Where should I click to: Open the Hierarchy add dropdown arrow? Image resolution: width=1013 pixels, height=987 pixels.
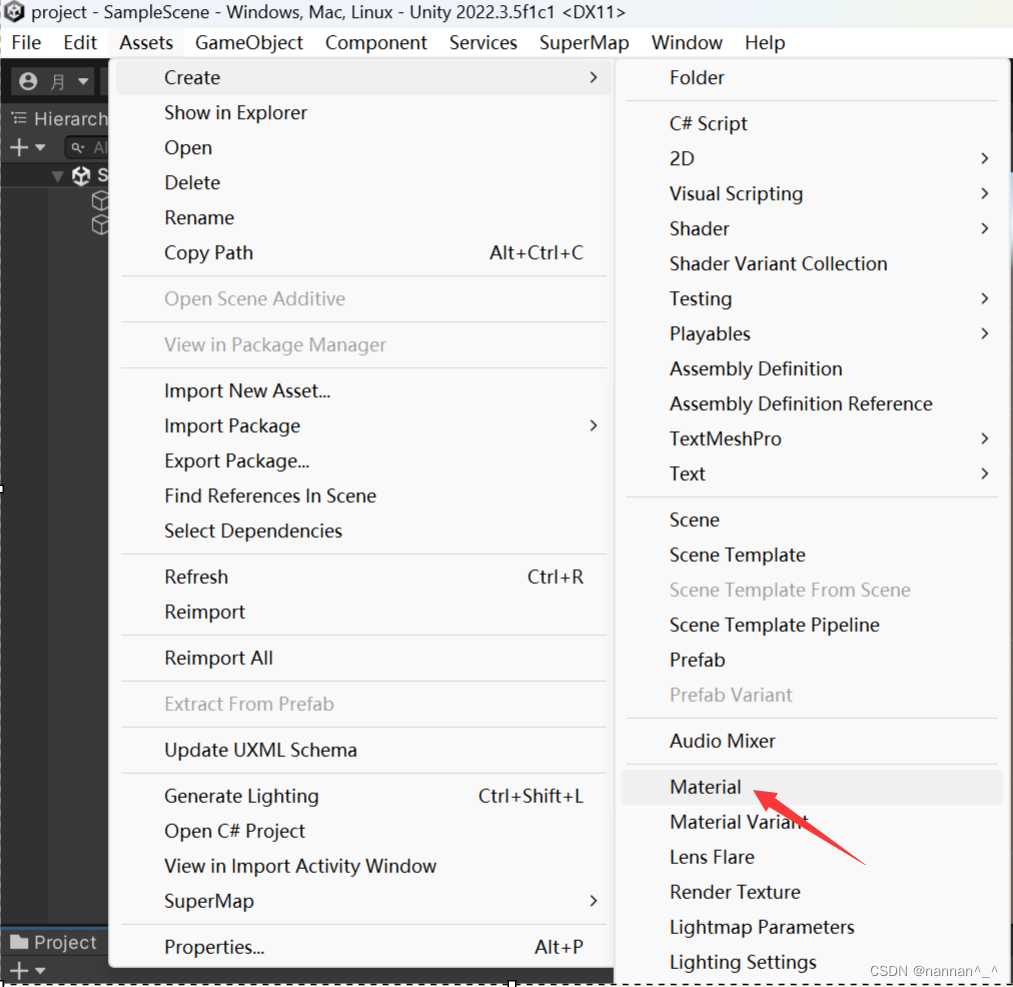(40, 147)
